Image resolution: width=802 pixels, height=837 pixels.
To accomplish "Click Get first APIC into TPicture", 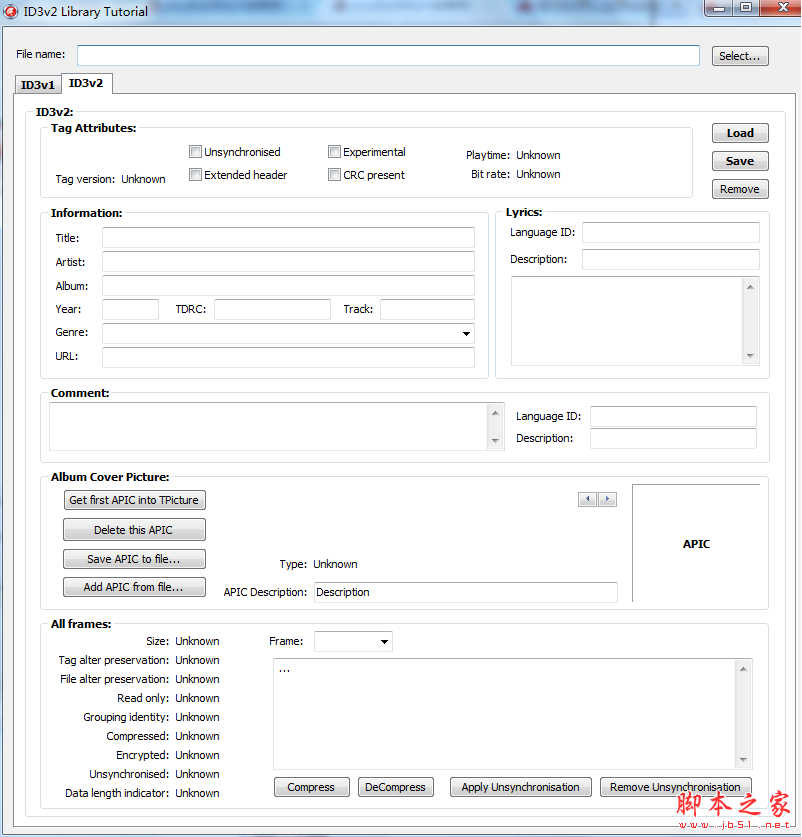I will [x=134, y=499].
